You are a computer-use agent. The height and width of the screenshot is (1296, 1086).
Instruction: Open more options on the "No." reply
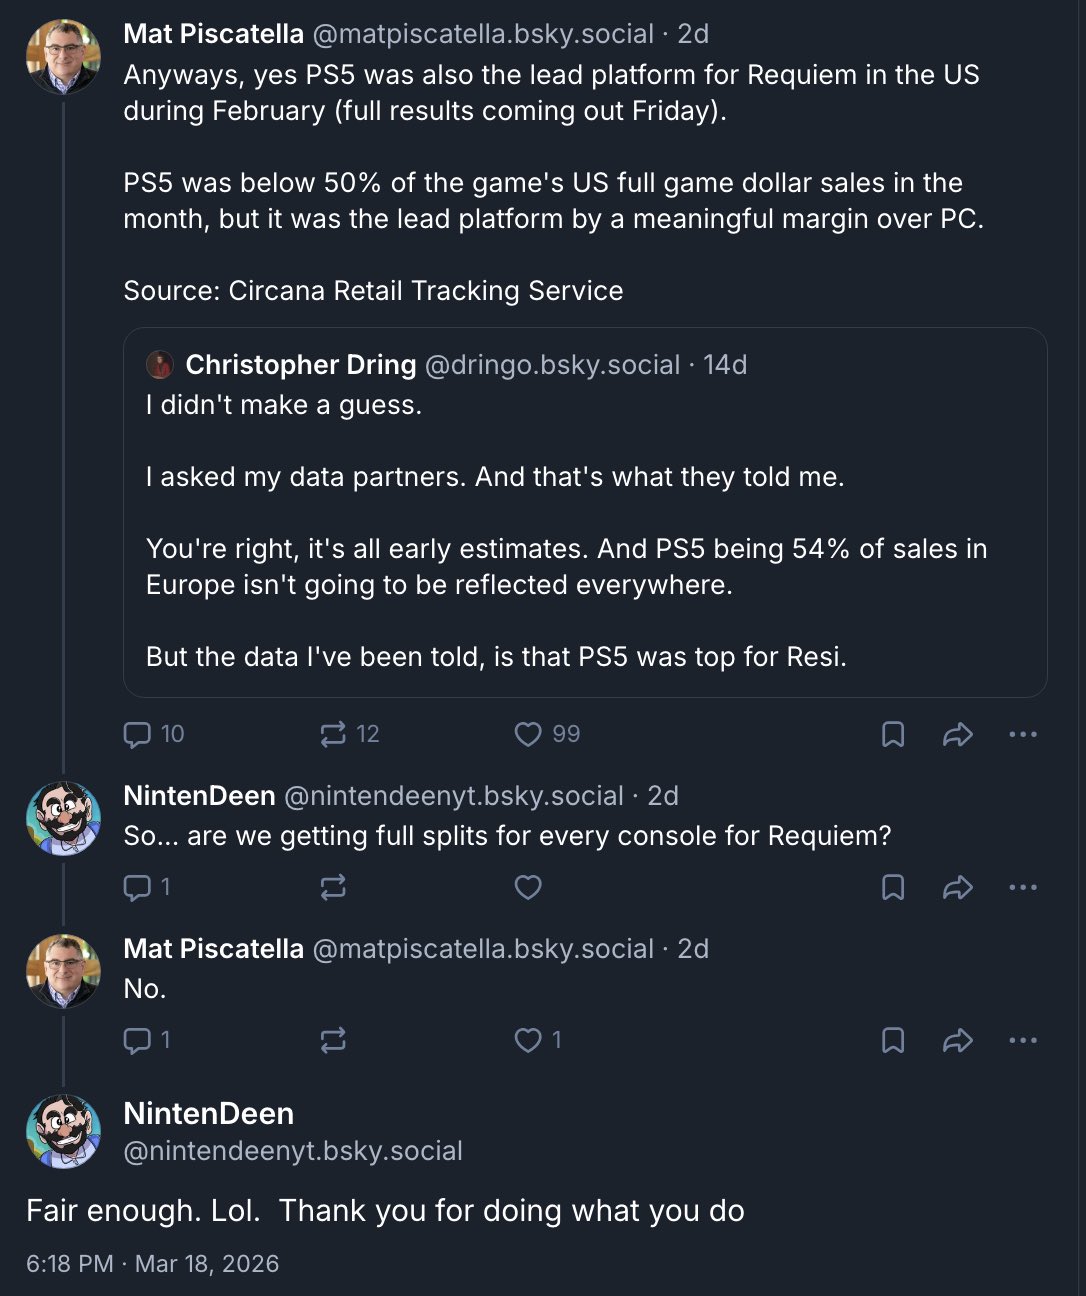coord(1023,1040)
